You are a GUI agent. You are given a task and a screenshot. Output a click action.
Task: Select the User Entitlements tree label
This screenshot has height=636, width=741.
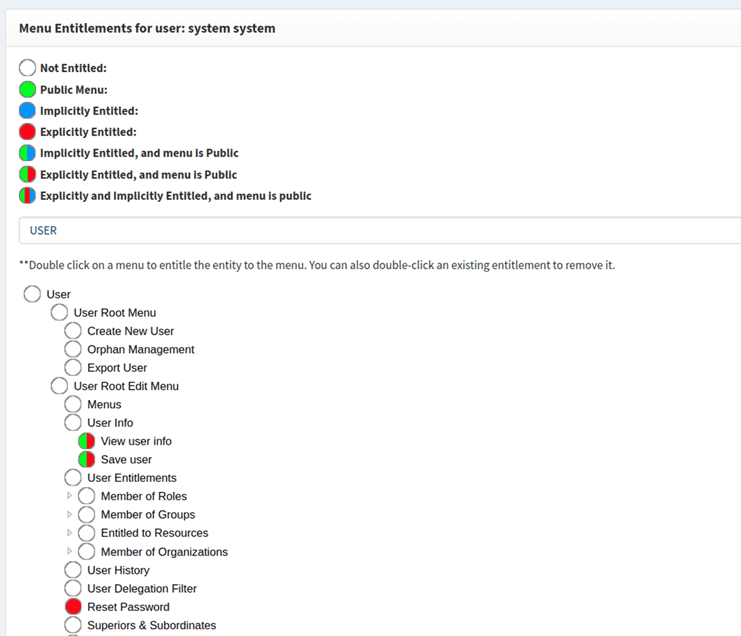[131, 478]
